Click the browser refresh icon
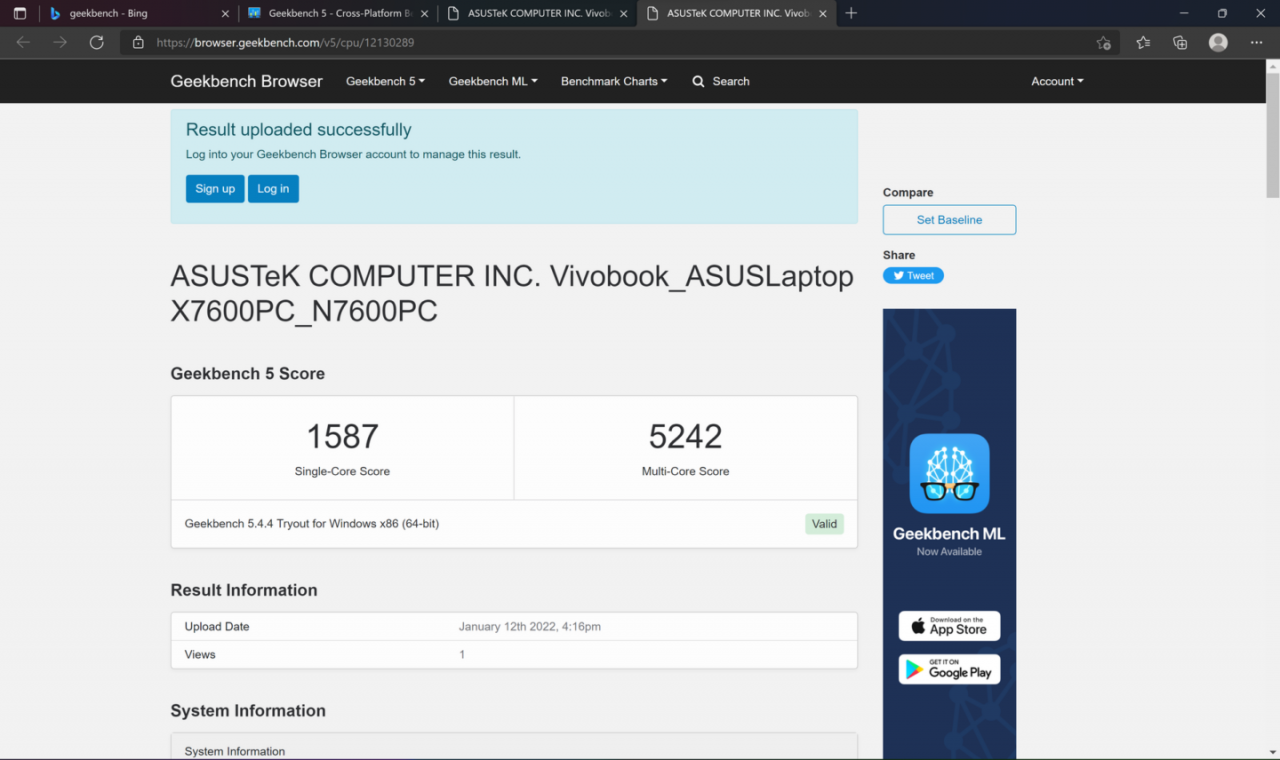1280x760 pixels. 96,43
